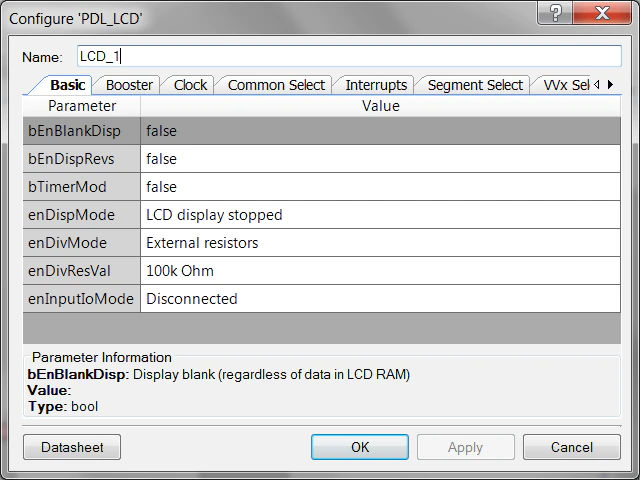This screenshot has width=640, height=480.
Task: Click the enInputIoMode 'Disconnected' value
Action: tap(380, 299)
